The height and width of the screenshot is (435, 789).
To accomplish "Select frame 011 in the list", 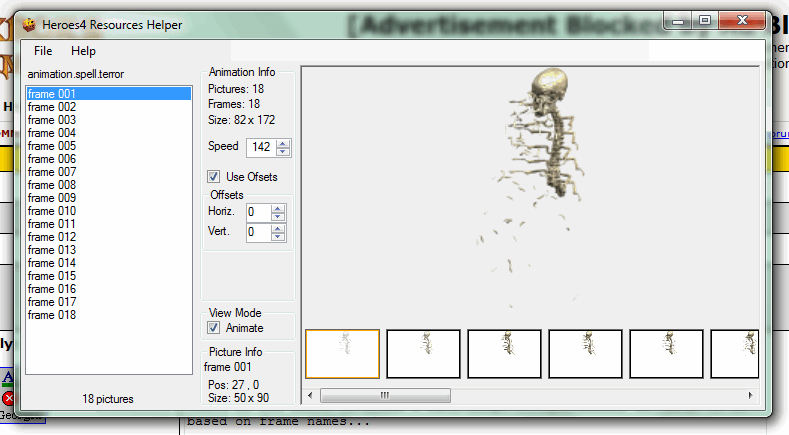I will click(x=109, y=224).
